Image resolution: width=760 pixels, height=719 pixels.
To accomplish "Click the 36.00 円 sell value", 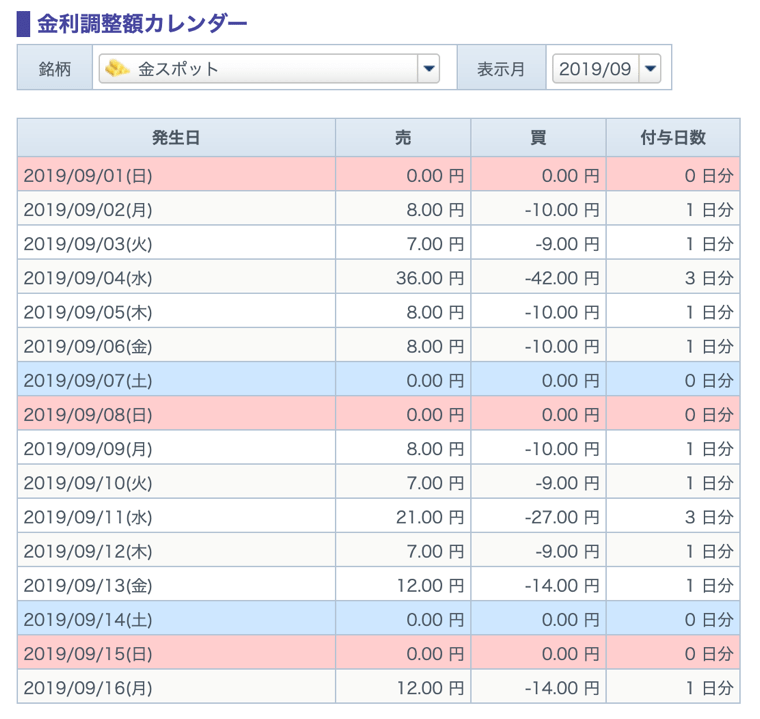I will point(430,278).
